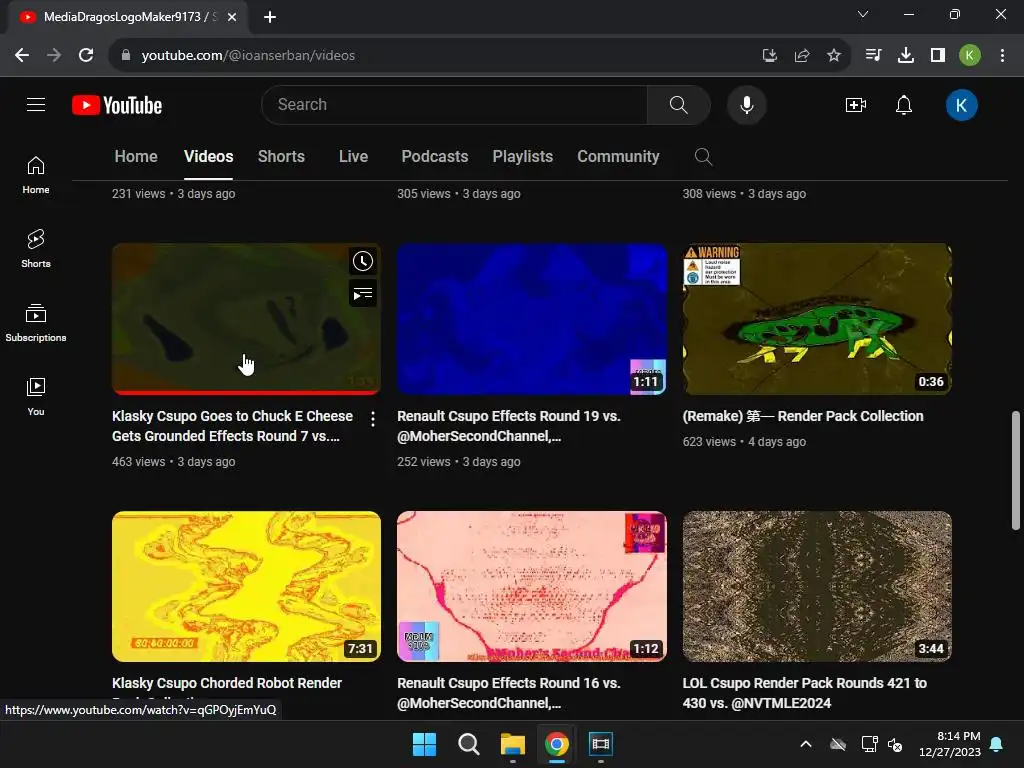Open the yellow 7:31 video thumbnail

[x=246, y=586]
